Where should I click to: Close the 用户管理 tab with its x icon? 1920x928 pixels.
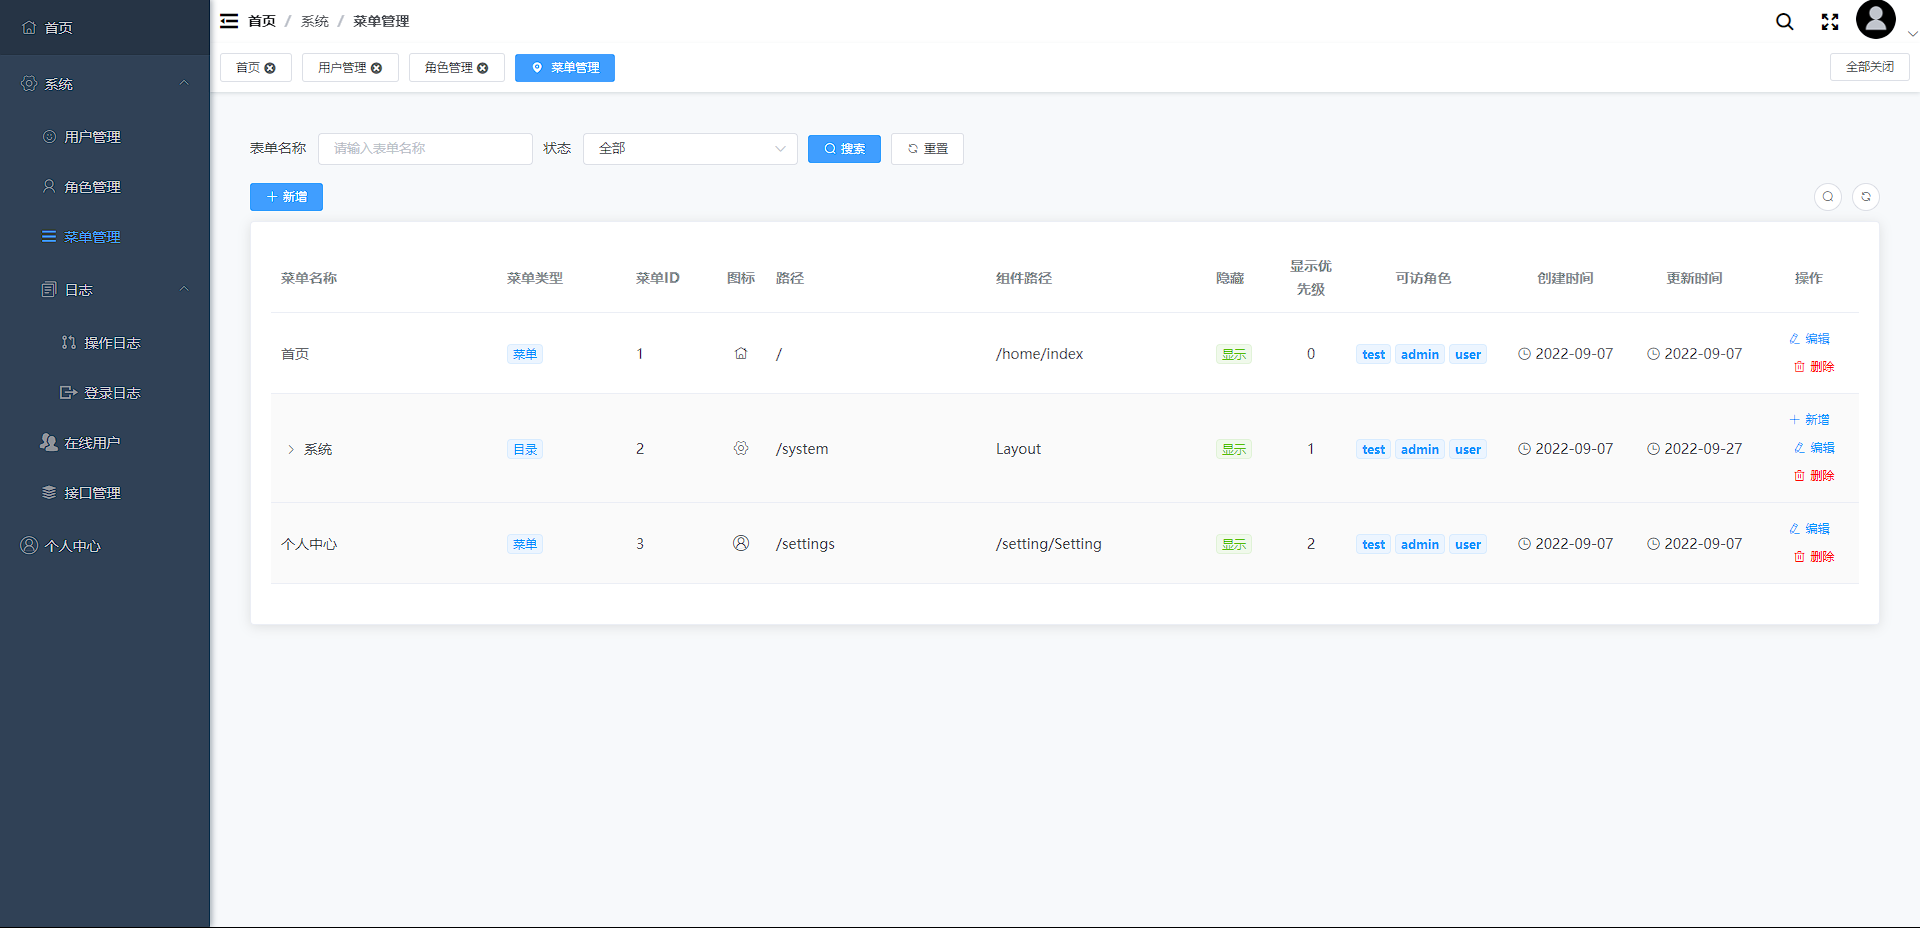point(377,68)
